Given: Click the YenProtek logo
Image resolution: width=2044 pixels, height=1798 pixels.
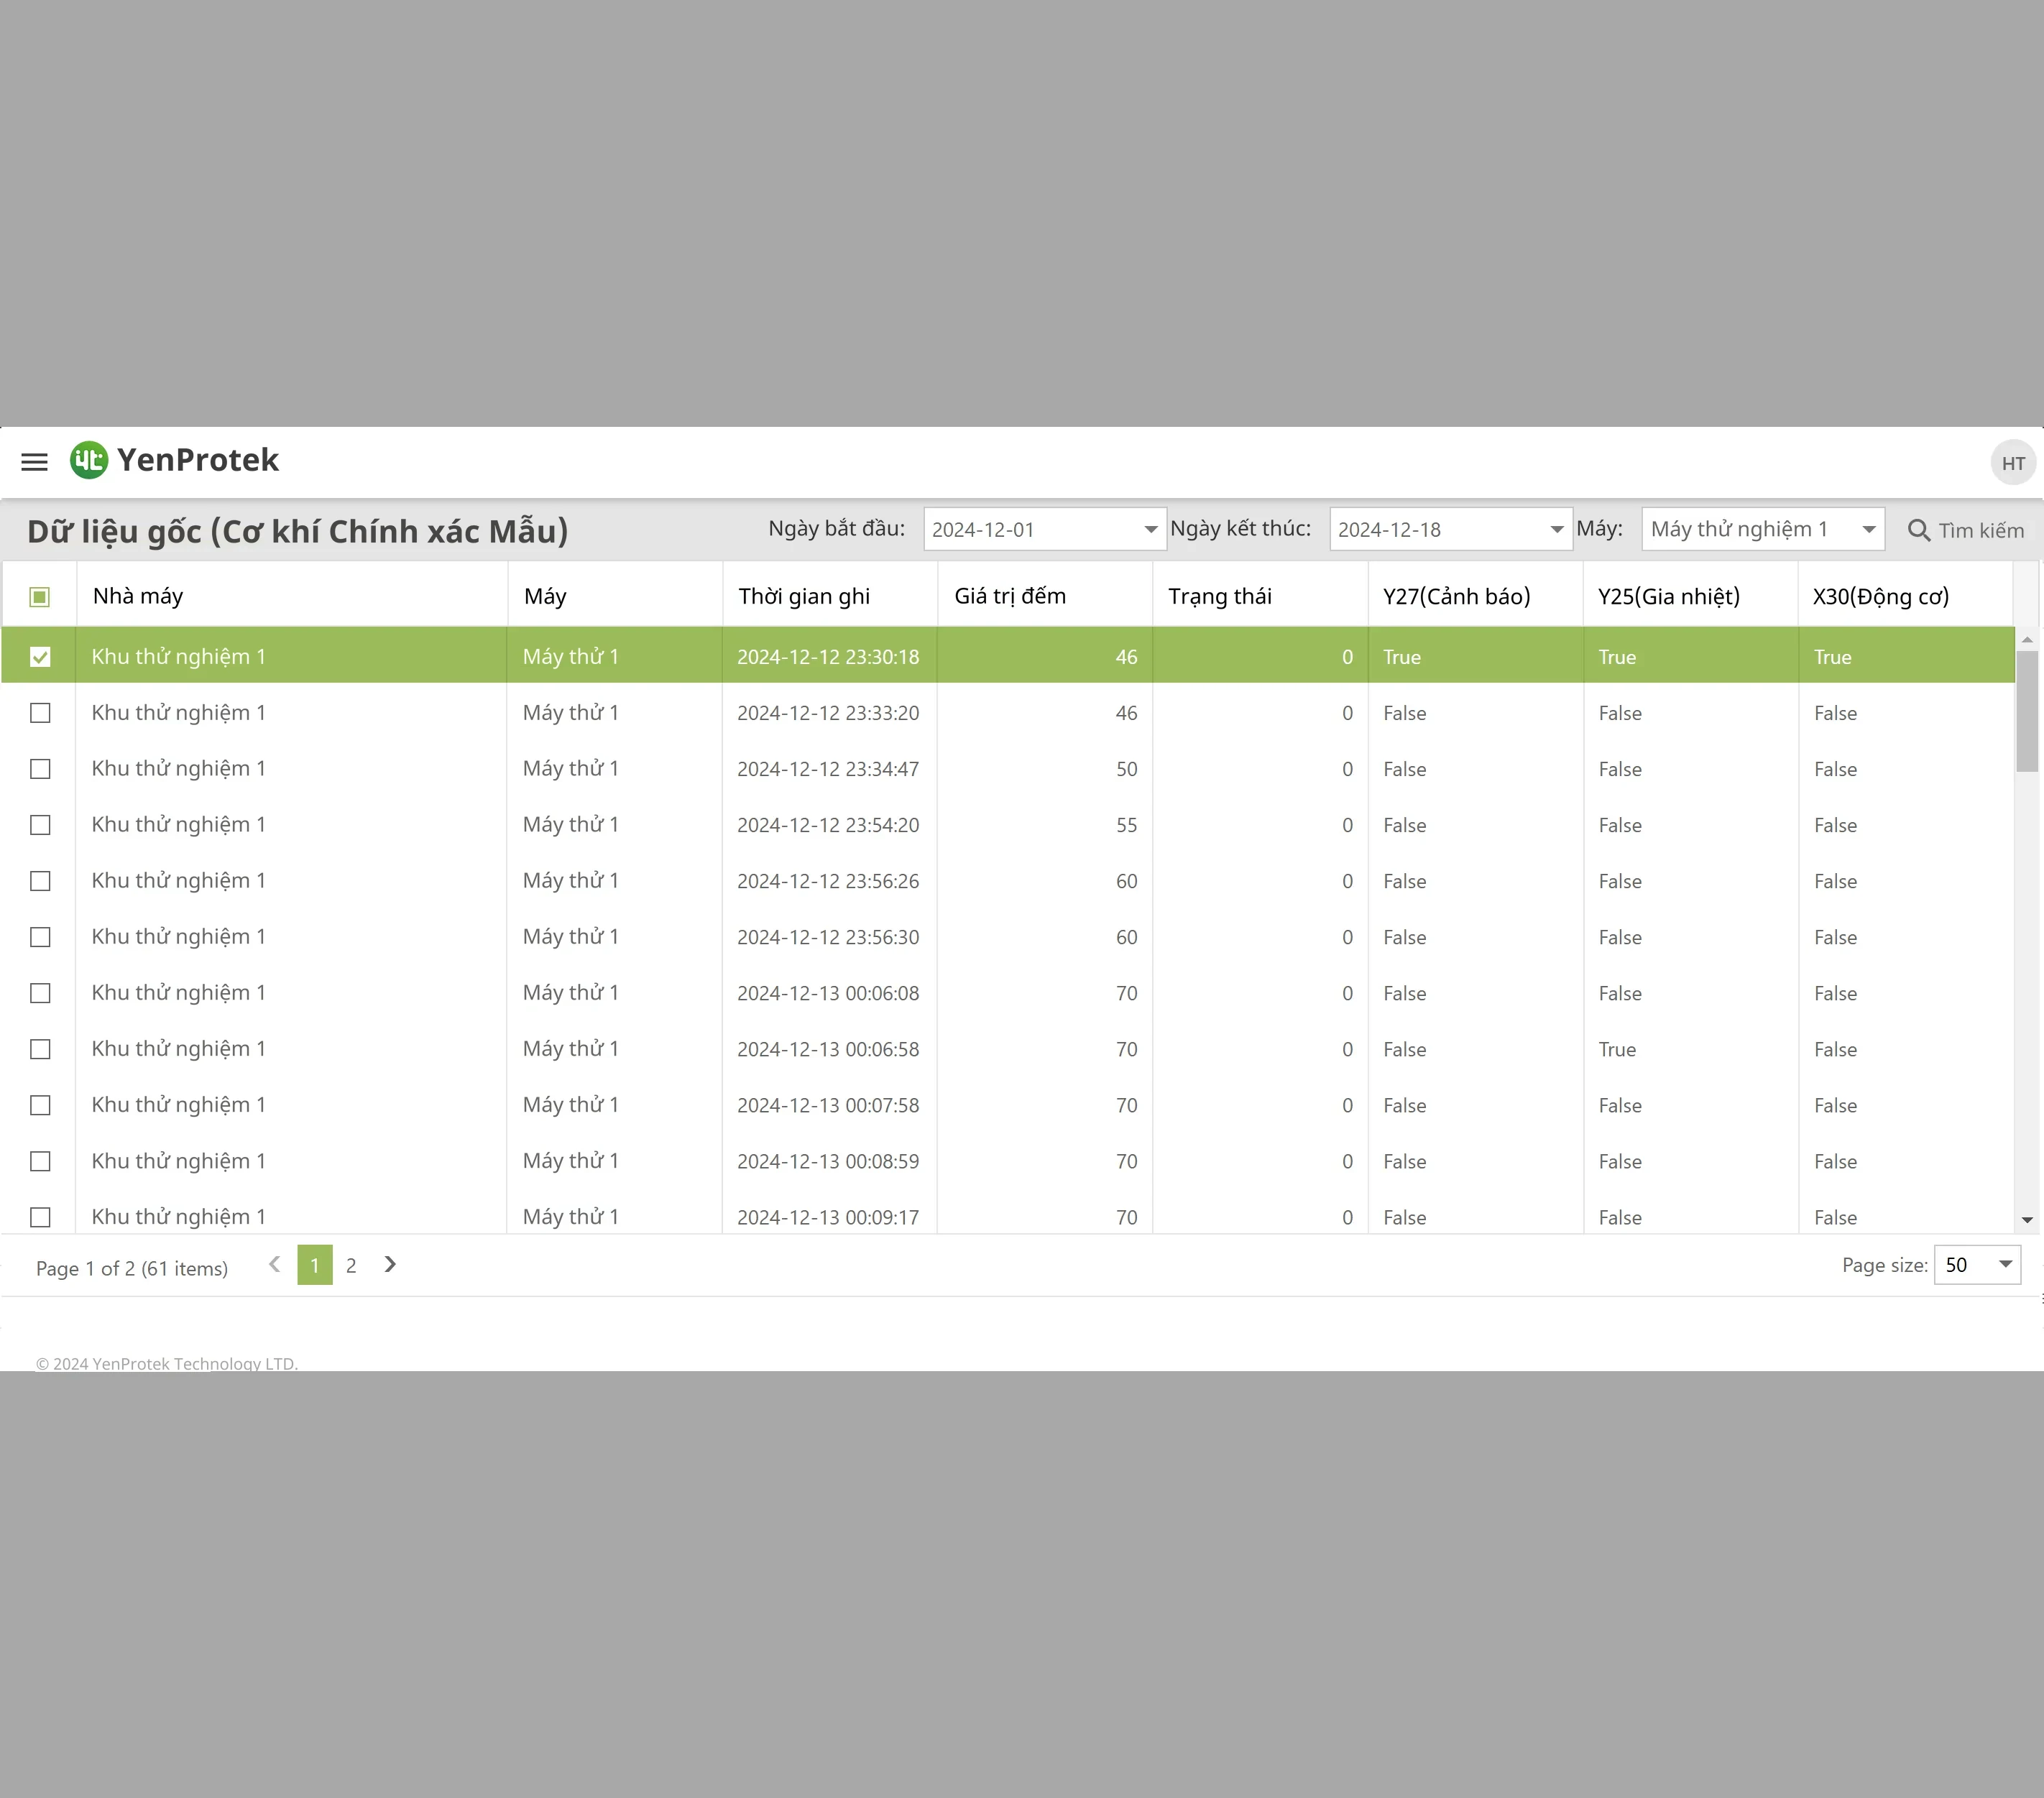Looking at the screenshot, I should point(174,460).
